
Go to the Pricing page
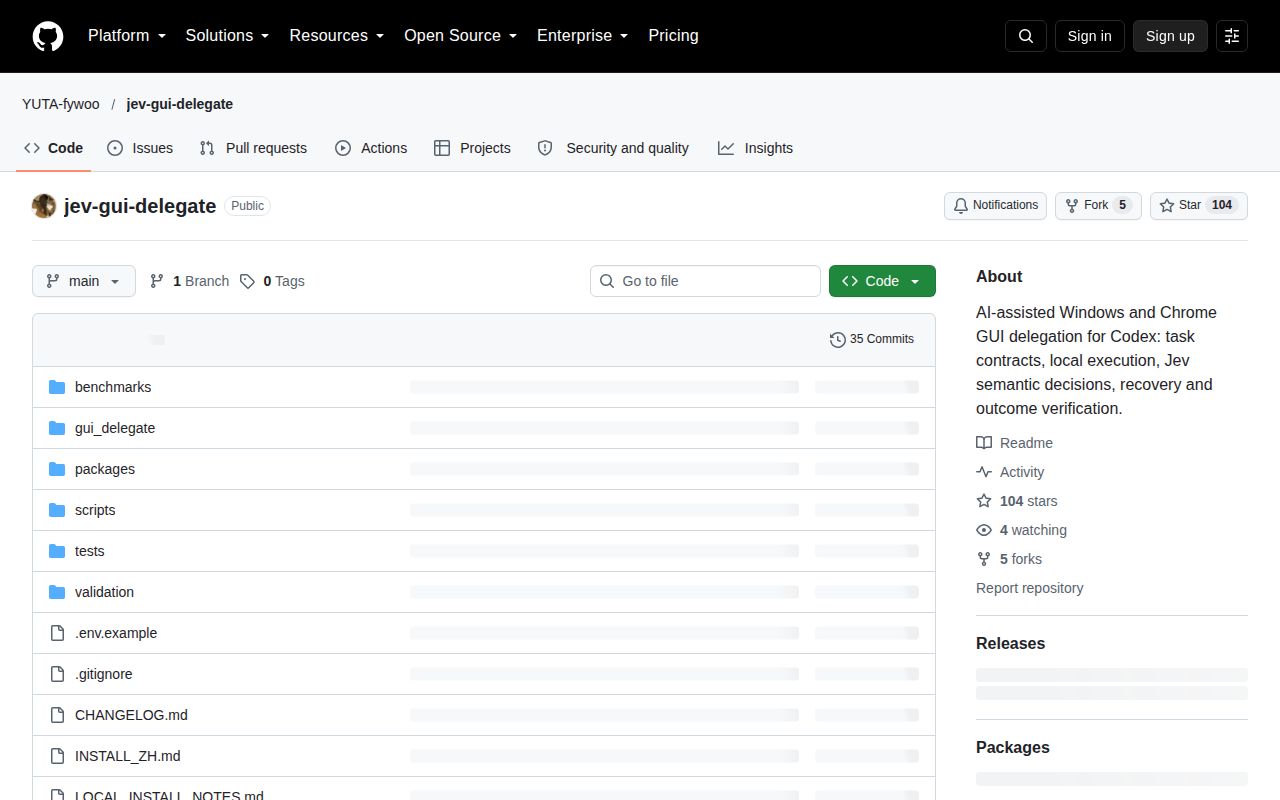coord(673,36)
